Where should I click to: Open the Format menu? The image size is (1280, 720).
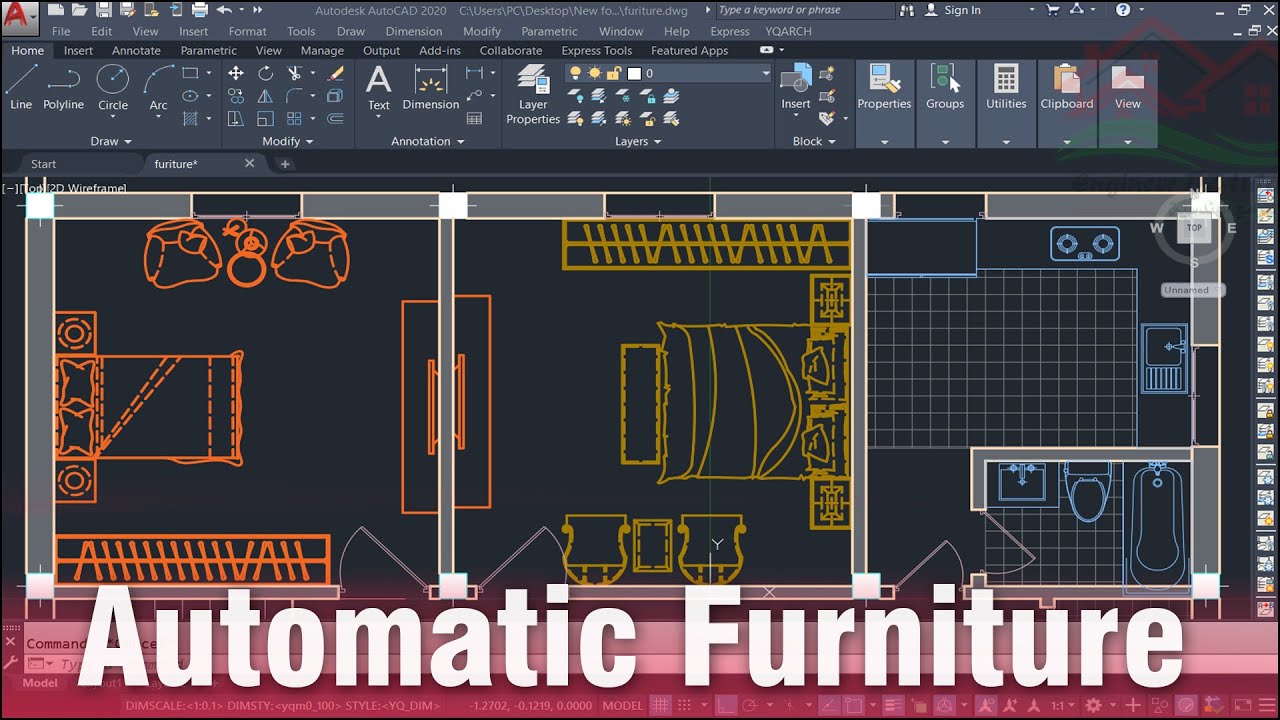[247, 31]
